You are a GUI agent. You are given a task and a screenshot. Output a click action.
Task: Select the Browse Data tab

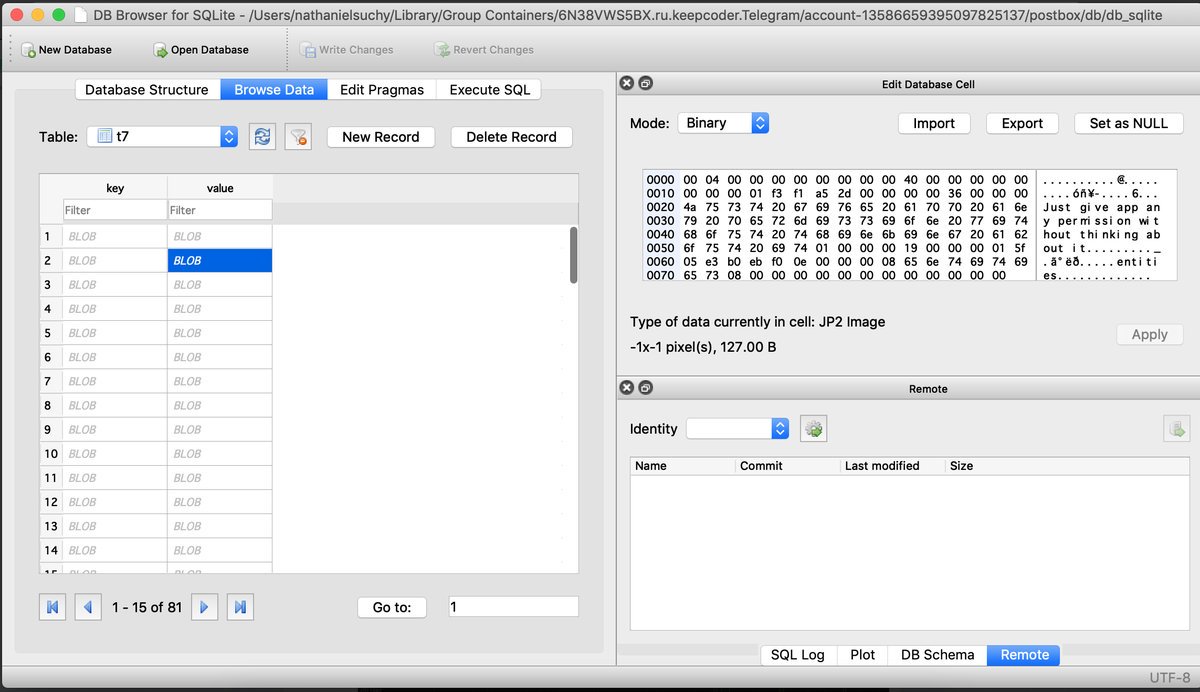click(274, 90)
